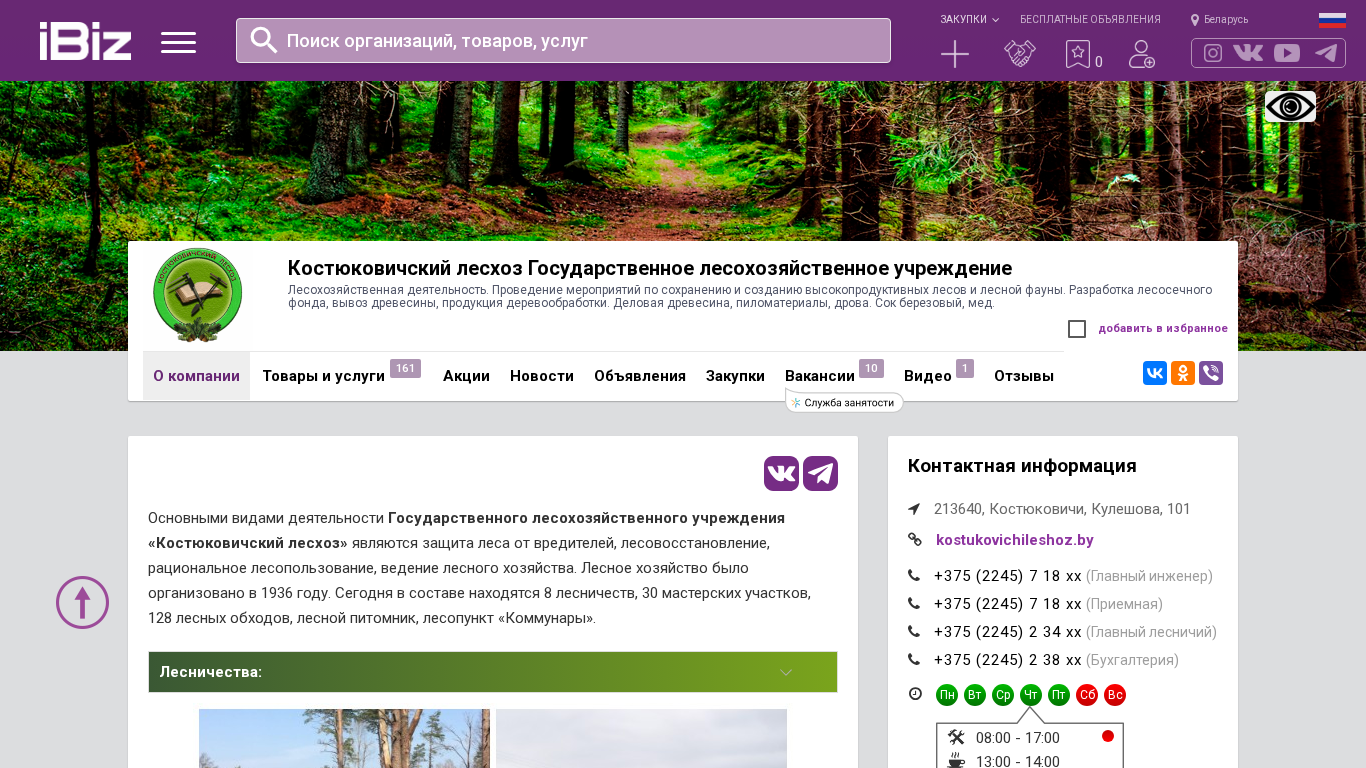Open the hamburger main menu
Viewport: 1366px width, 768px height.
(x=179, y=42)
